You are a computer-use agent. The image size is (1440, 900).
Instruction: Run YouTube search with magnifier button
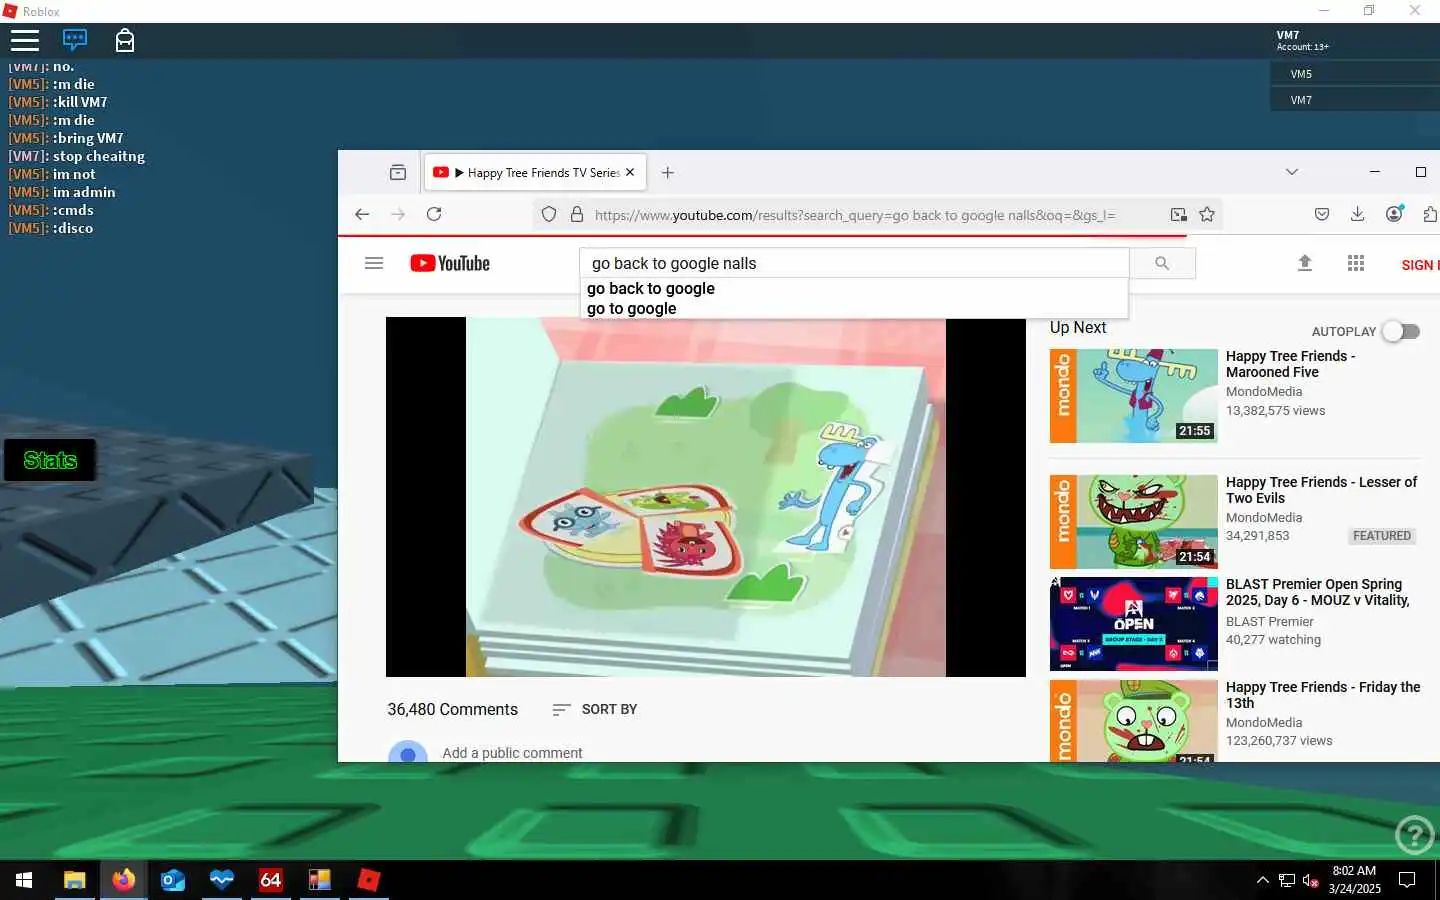tap(1162, 263)
